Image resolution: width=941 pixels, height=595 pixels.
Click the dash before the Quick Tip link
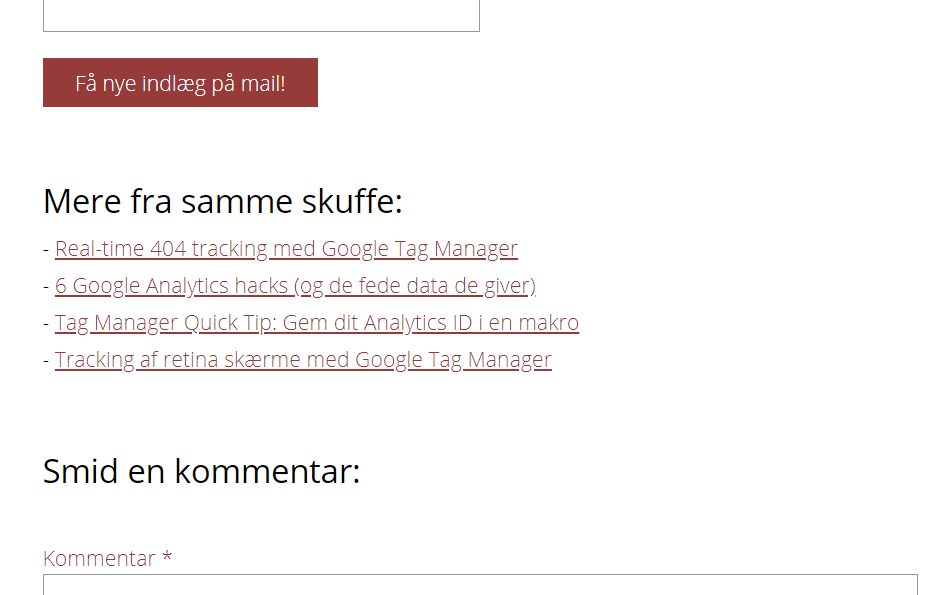(46, 324)
